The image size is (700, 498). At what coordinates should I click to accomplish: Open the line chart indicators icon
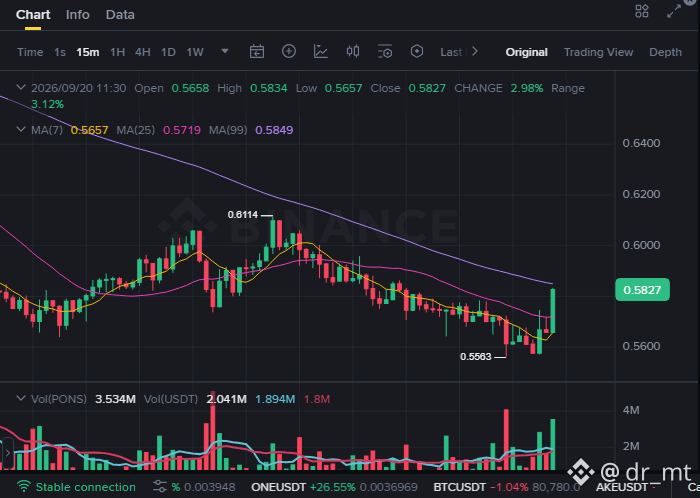click(321, 52)
